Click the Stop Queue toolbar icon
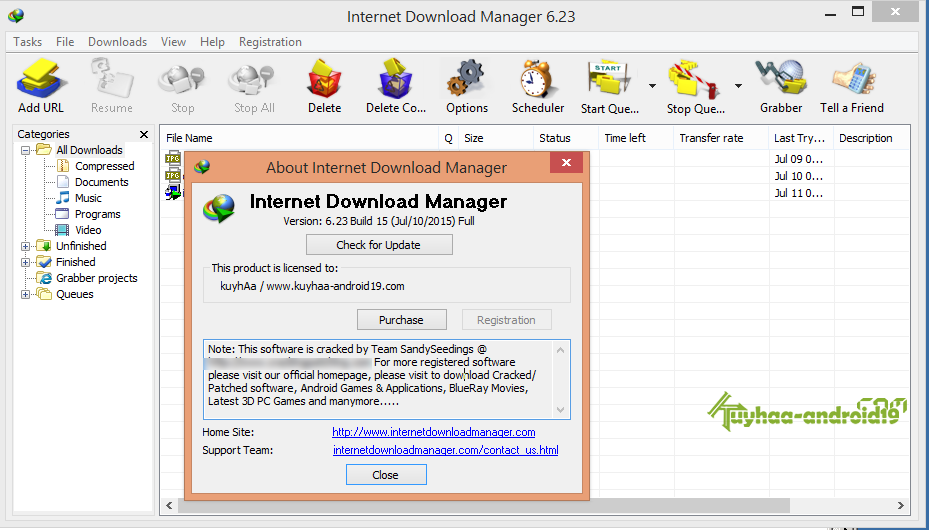Viewport: 929px width, 530px height. coord(694,79)
